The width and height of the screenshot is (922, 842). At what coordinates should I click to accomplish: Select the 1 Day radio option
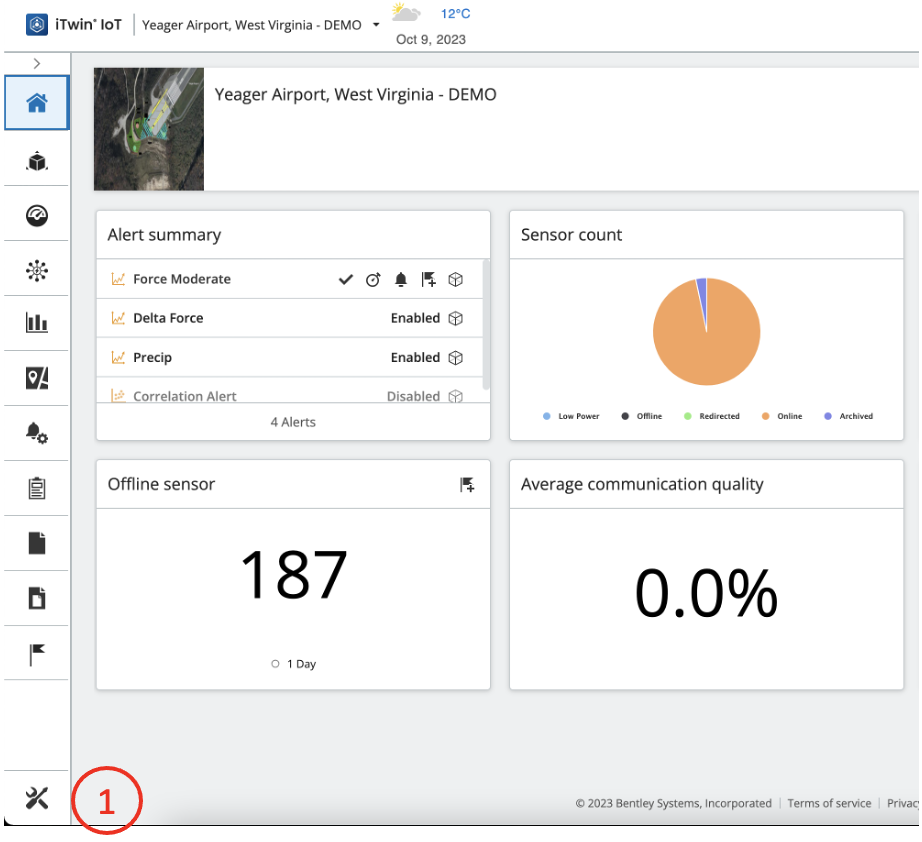(275, 663)
